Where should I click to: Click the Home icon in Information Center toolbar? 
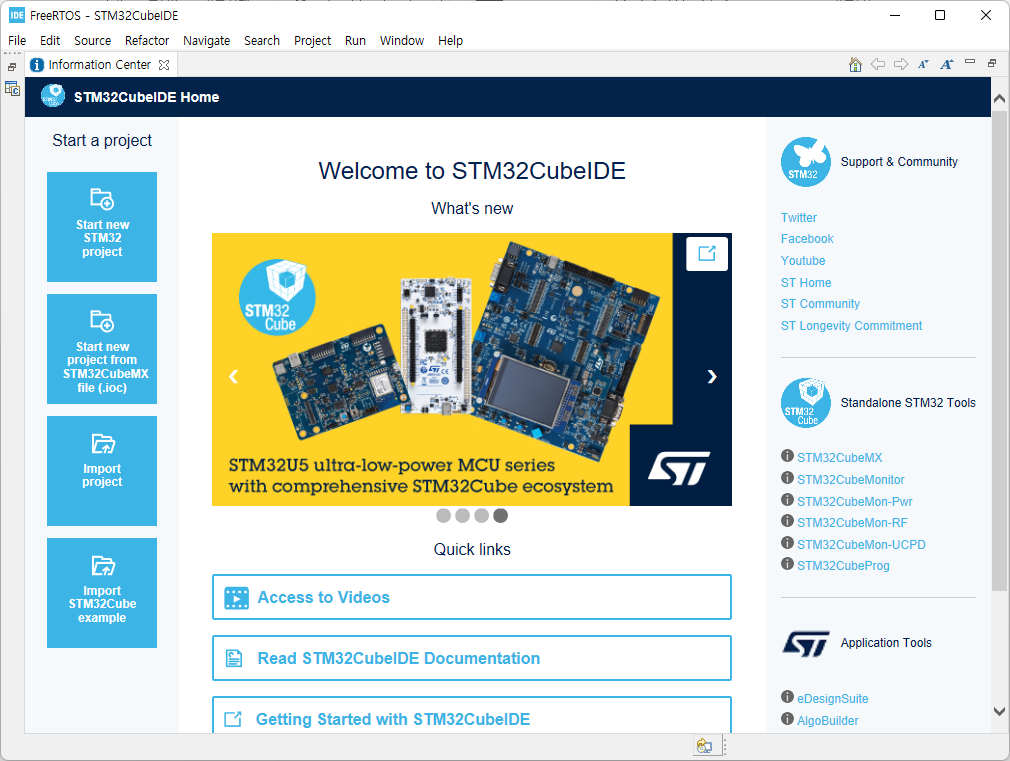[855, 64]
